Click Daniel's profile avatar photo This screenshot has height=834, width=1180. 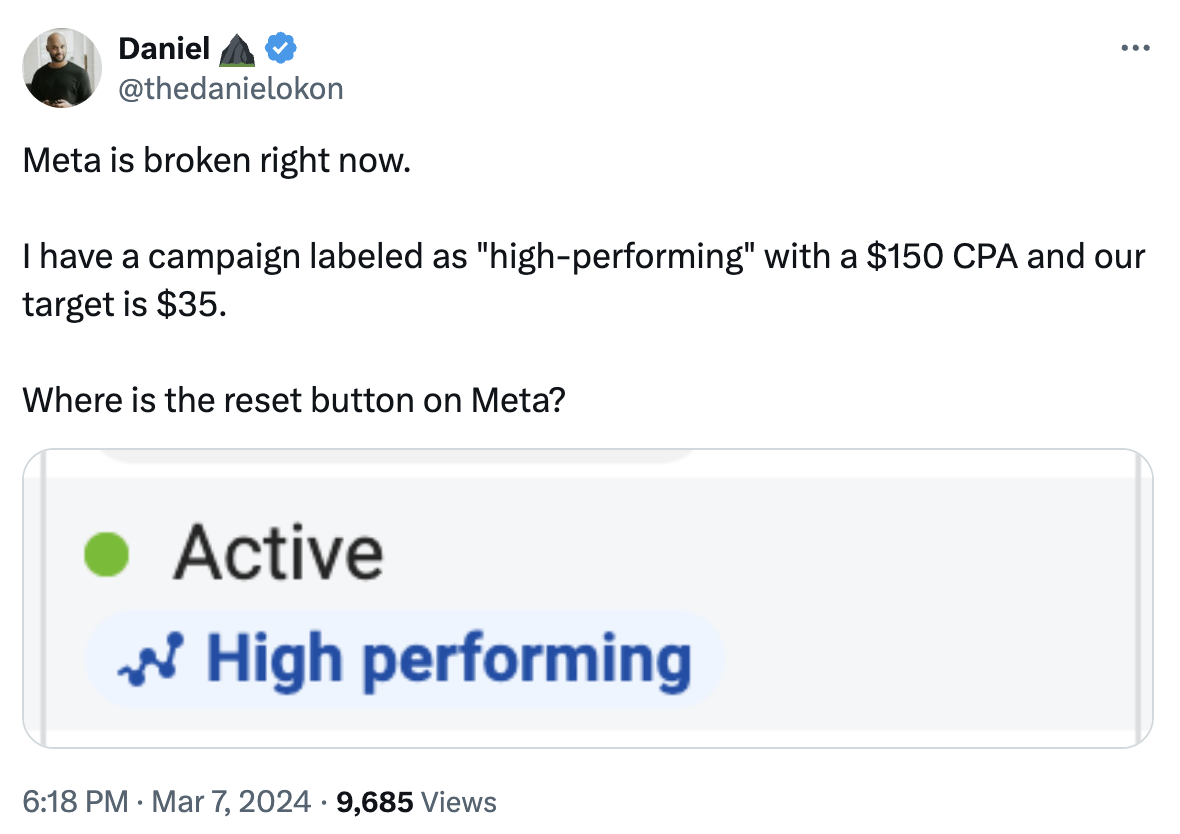(62, 68)
